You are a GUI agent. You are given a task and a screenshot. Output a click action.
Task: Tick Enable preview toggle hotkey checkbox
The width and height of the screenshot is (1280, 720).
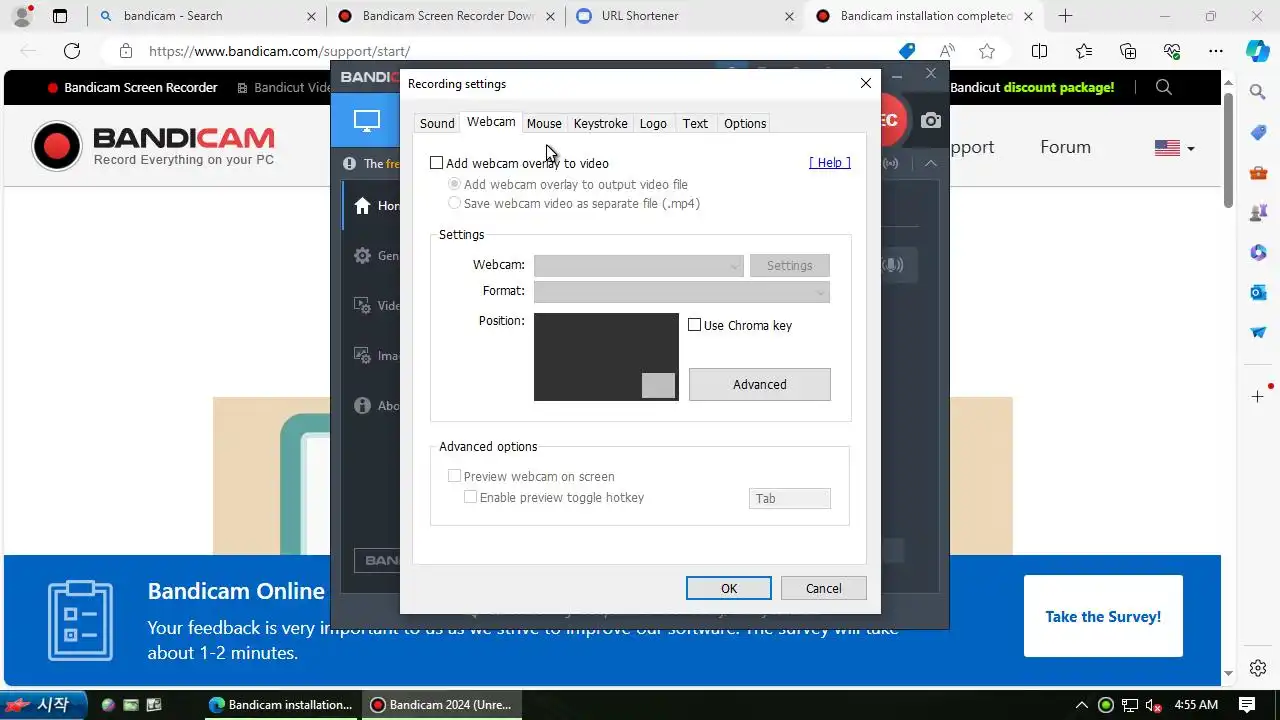point(470,497)
